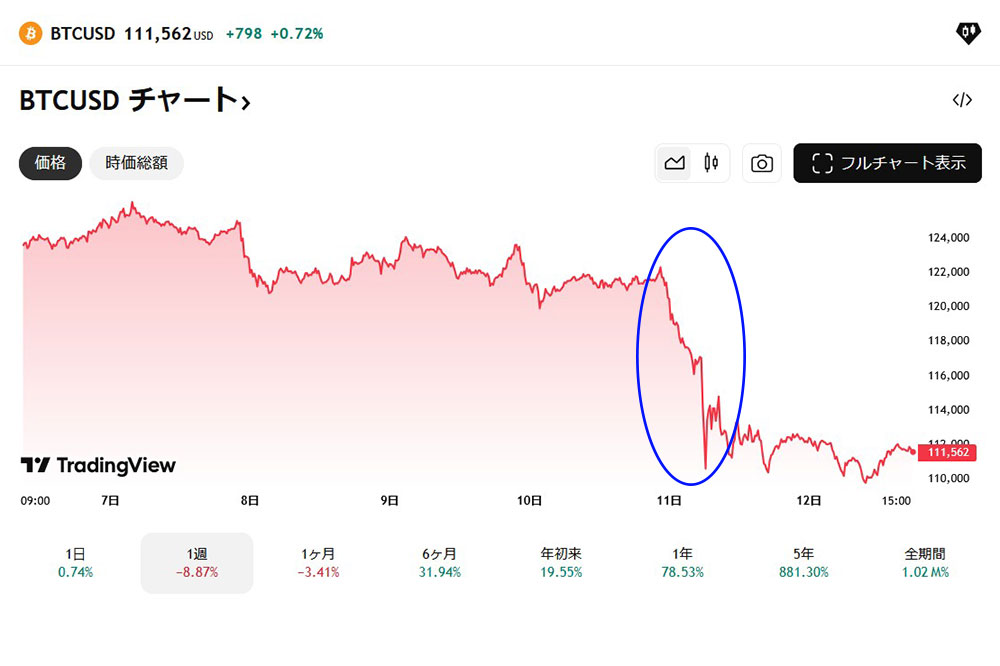Switch to area line chart style
This screenshot has width=1000, height=666.
(674, 163)
